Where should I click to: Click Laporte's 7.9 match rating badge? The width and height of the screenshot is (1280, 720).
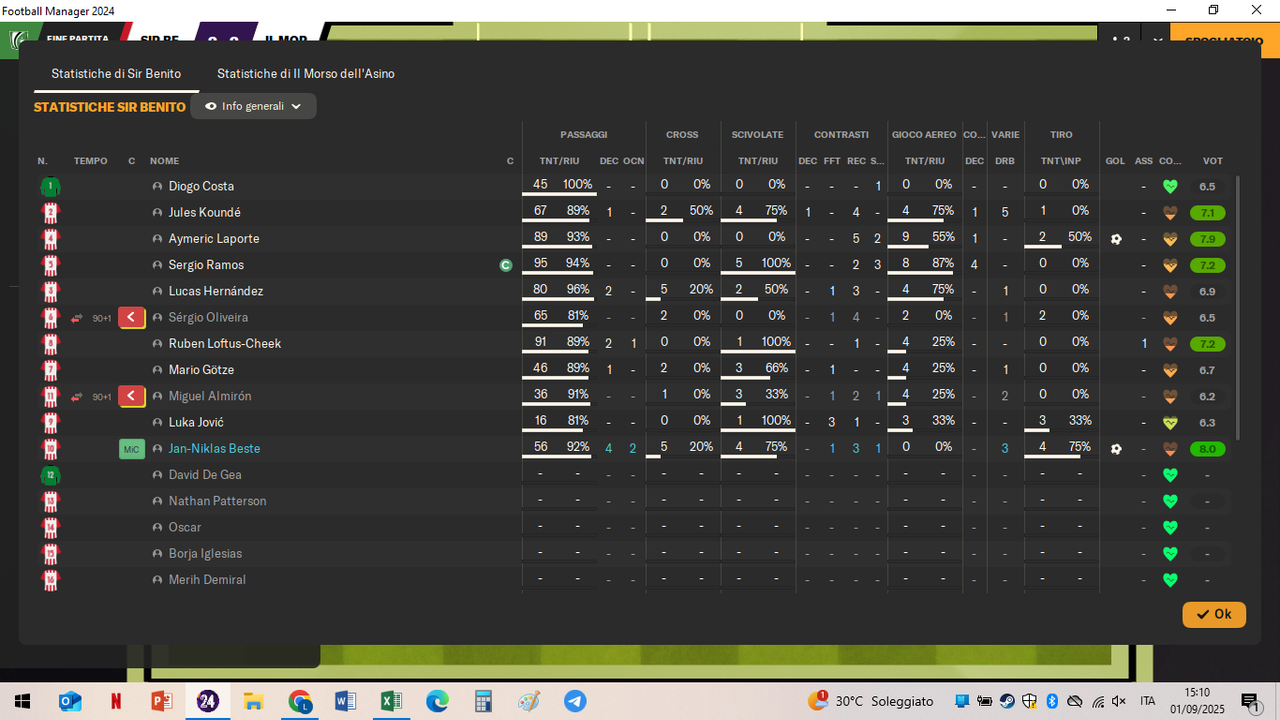pos(1207,239)
